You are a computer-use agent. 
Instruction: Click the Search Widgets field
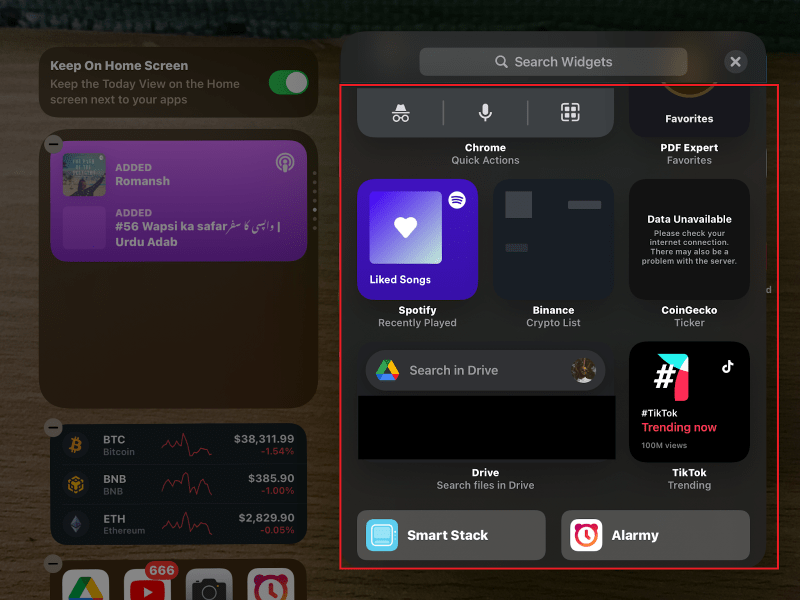point(553,62)
